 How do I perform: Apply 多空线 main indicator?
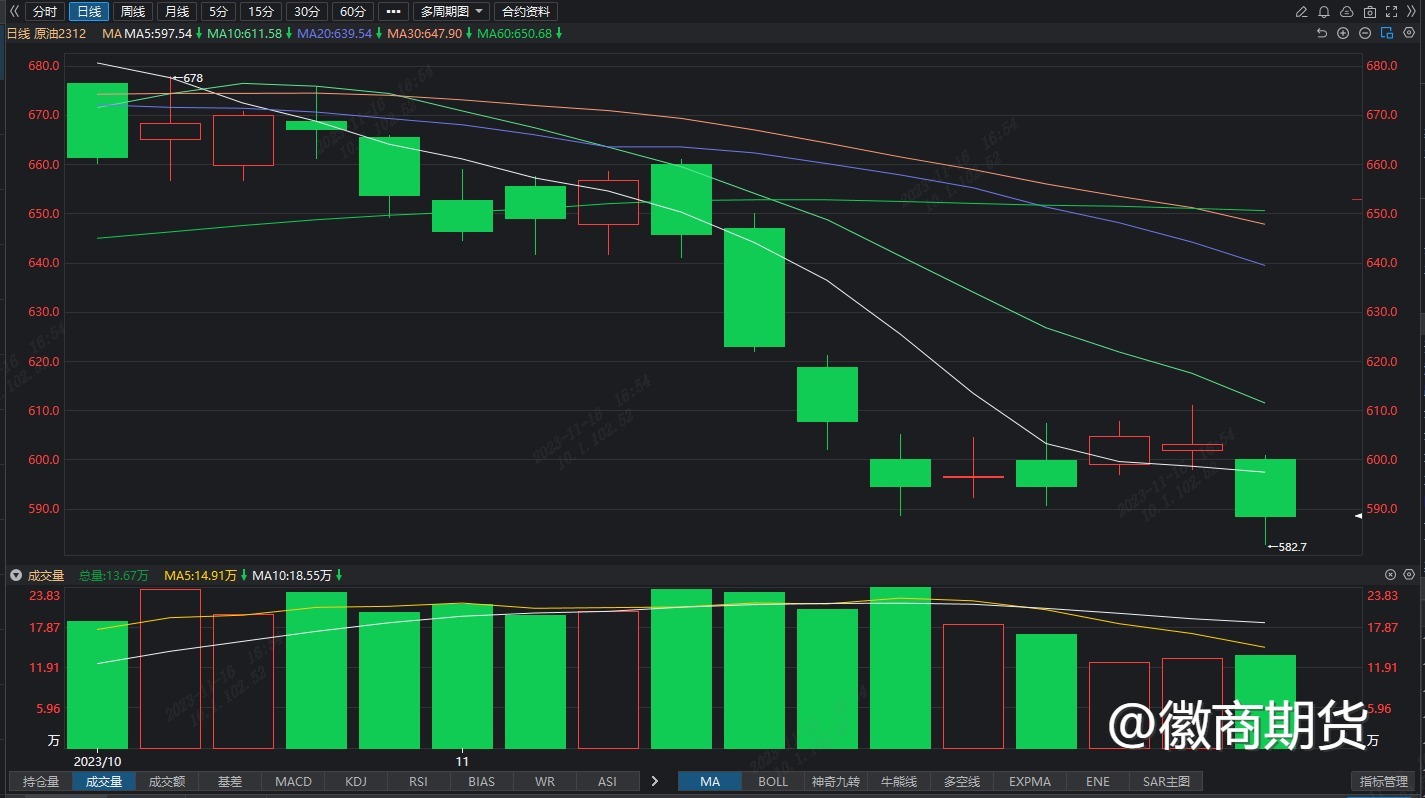[x=962, y=781]
